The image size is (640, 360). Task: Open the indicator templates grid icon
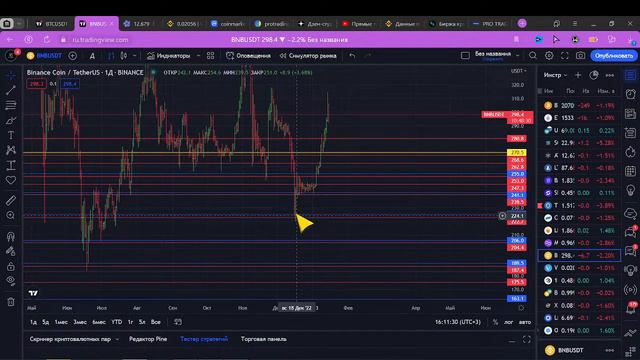point(211,56)
